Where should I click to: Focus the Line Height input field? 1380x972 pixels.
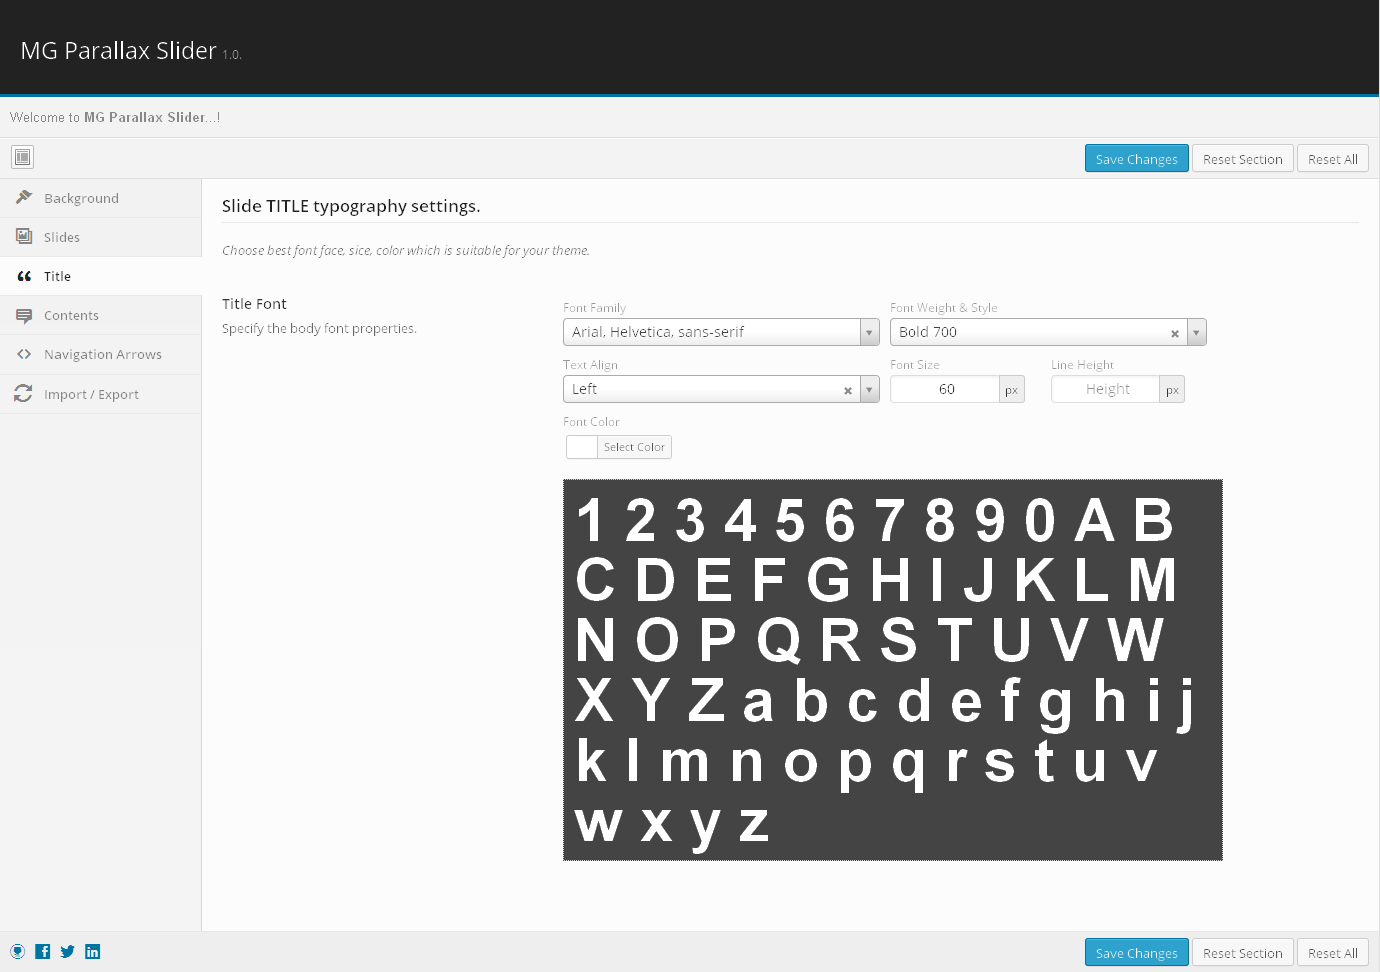click(1106, 389)
